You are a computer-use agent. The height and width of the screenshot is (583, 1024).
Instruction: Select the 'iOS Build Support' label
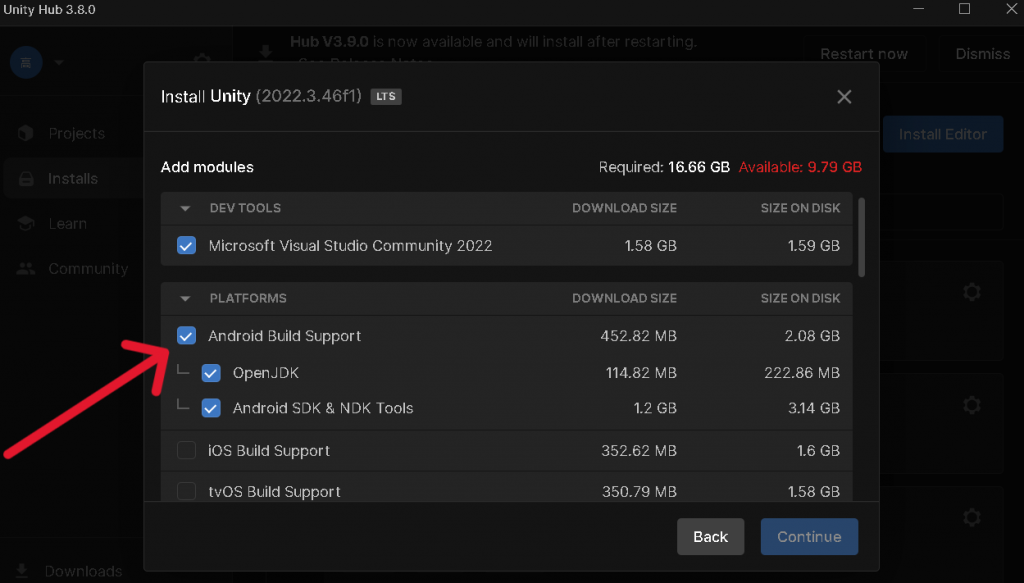[269, 450]
